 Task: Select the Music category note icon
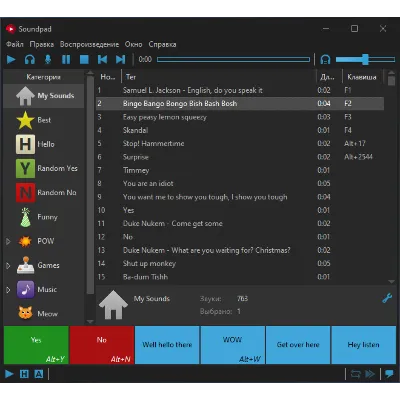(x=25, y=289)
